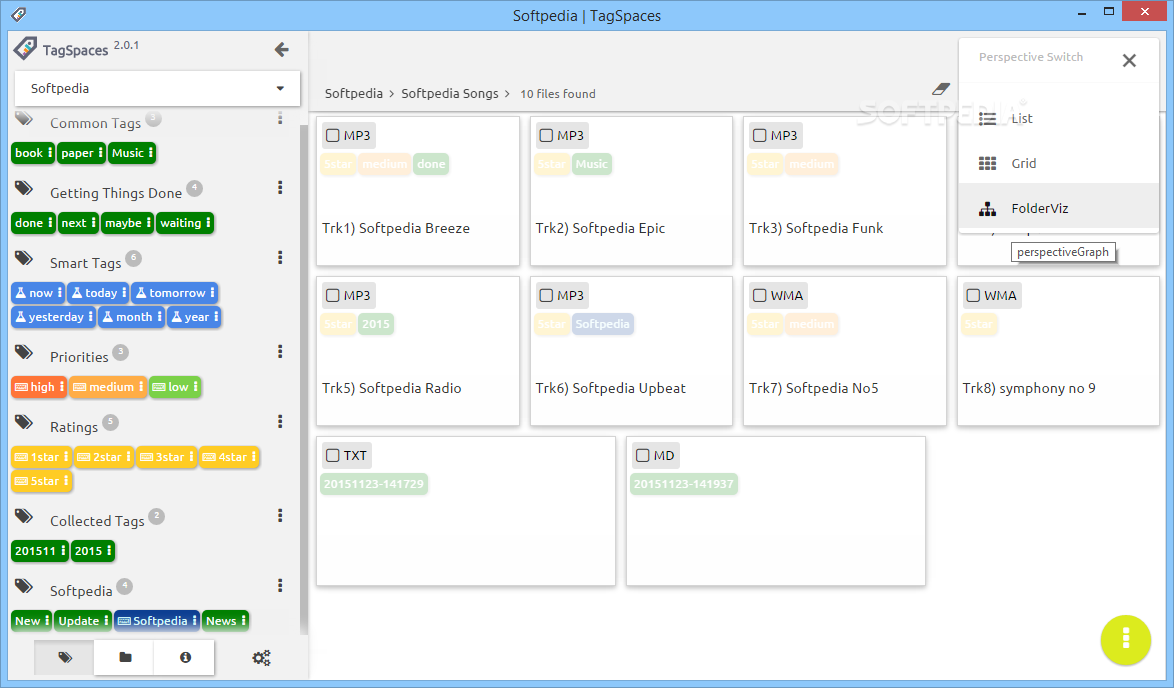Toggle the Getting Things Done group icon

click(24, 188)
